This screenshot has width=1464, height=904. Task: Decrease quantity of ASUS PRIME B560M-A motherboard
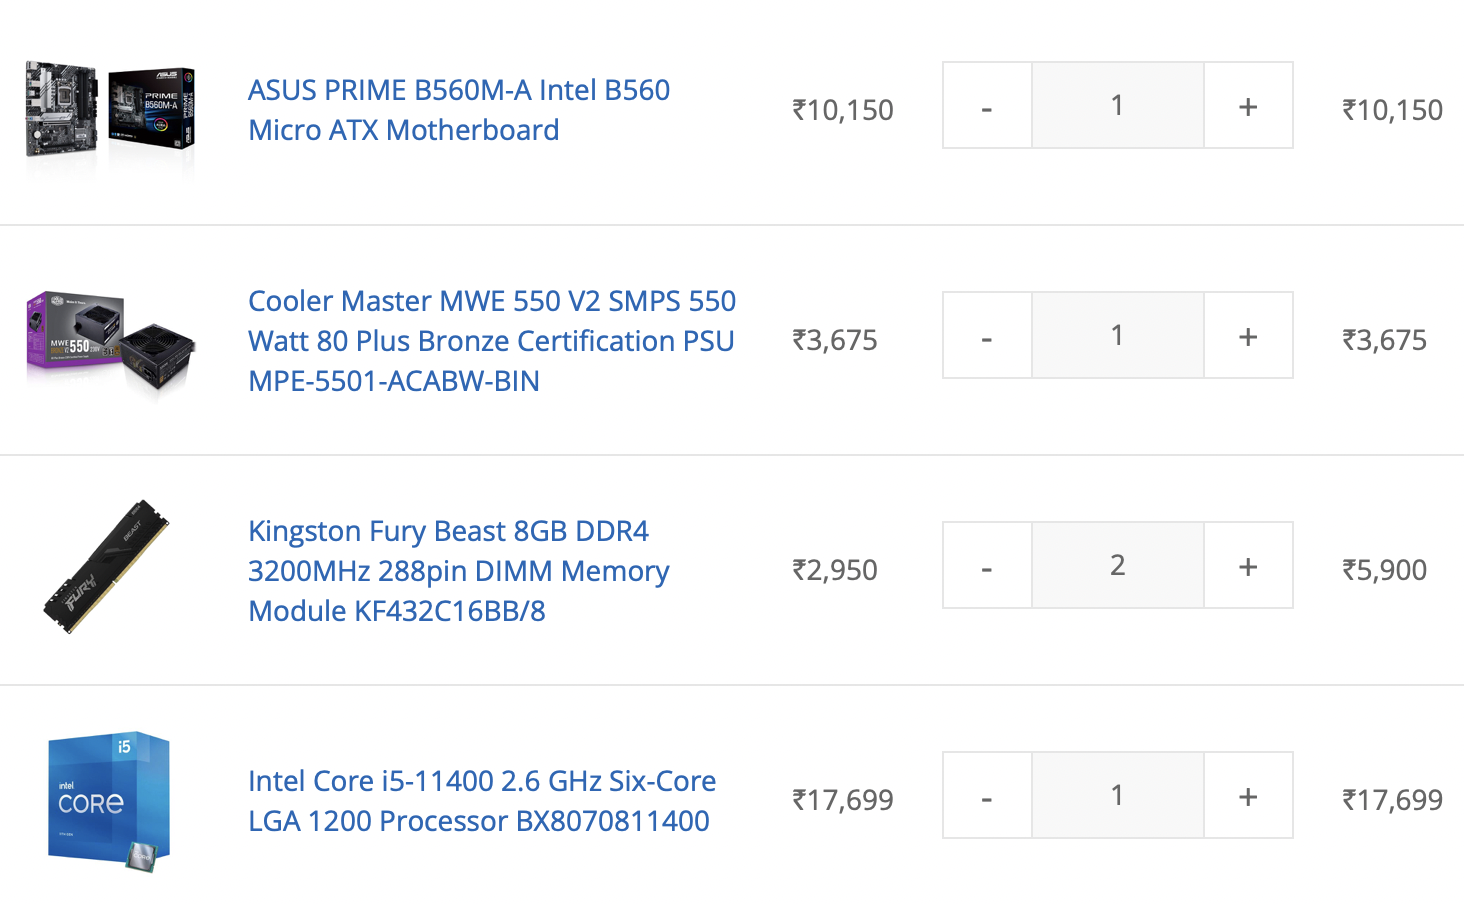coord(987,106)
